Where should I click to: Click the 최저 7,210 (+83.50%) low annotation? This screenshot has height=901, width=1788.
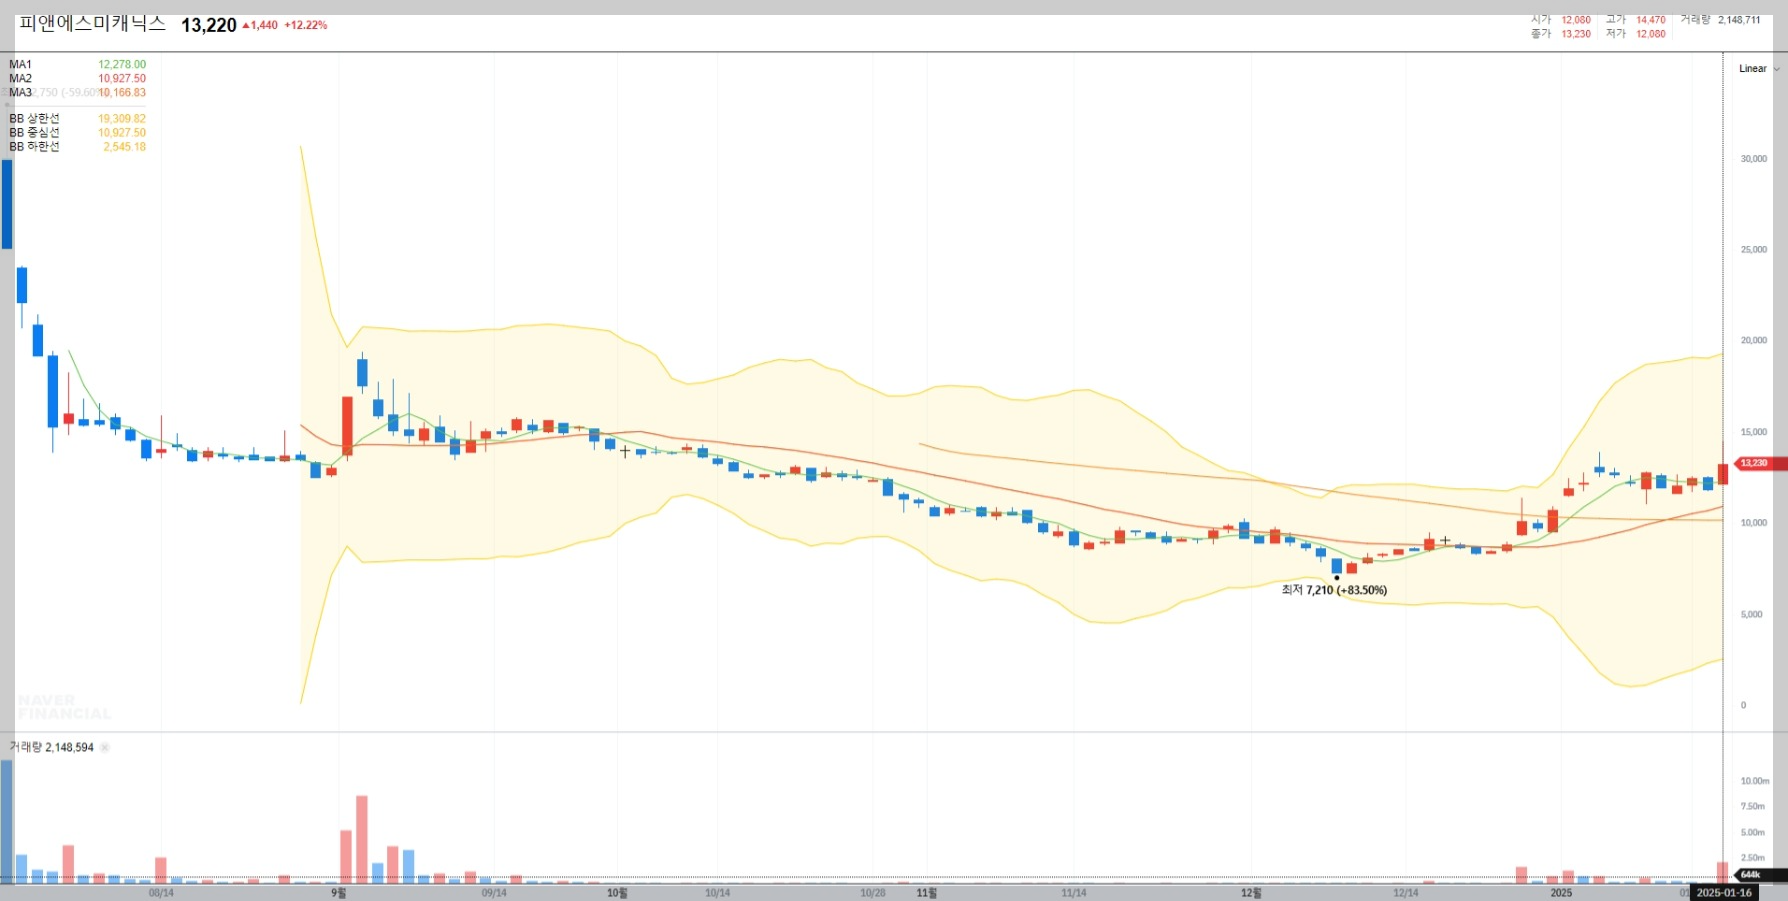[1334, 590]
